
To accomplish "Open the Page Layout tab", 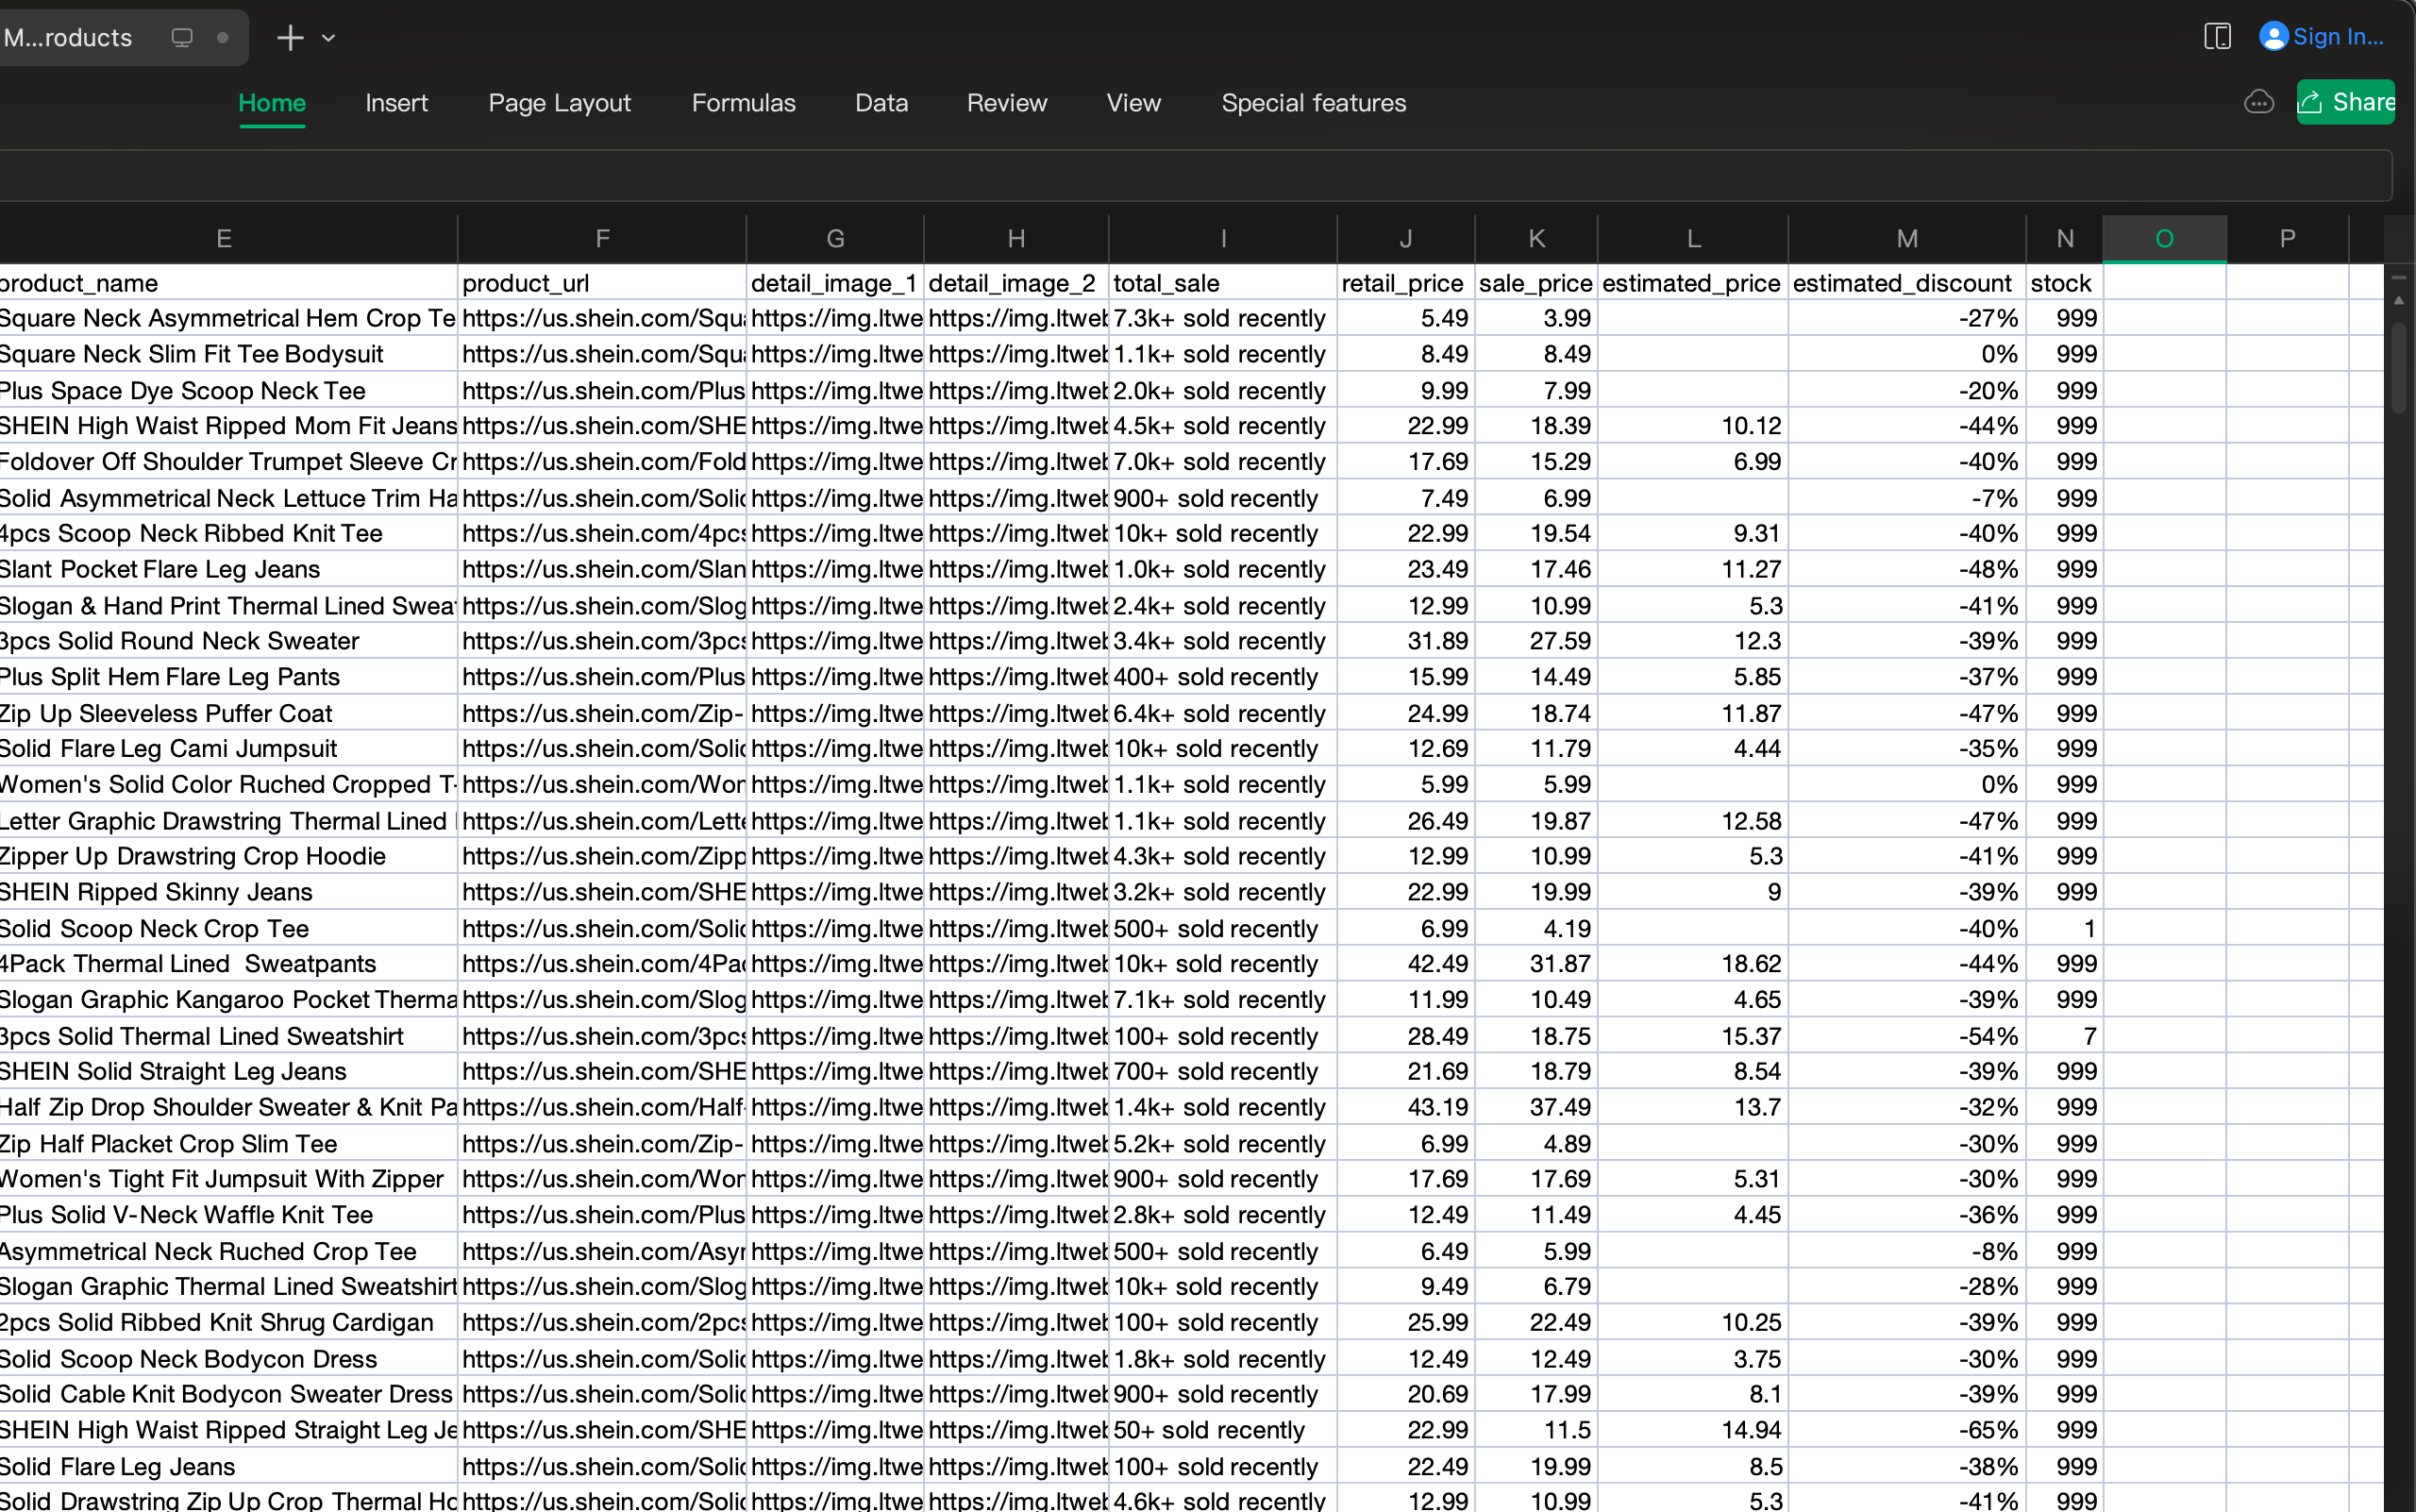I will point(559,102).
